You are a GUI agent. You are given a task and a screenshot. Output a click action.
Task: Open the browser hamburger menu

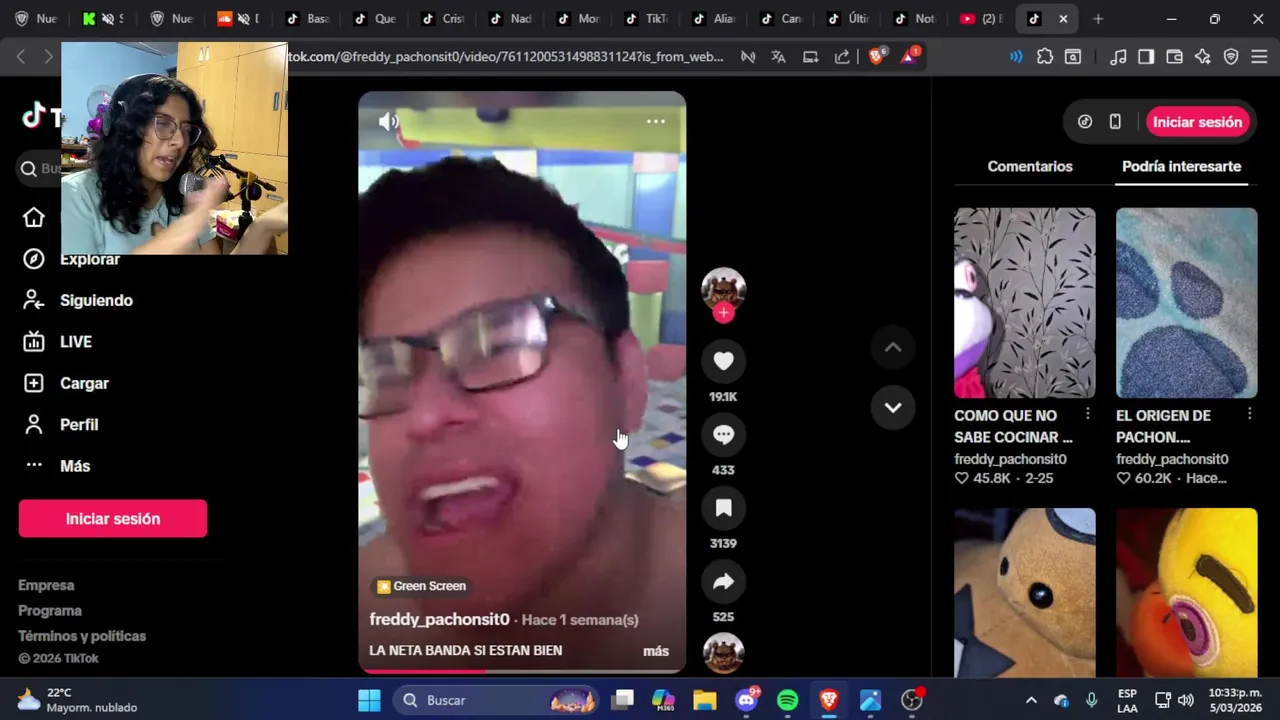pyautogui.click(x=1259, y=57)
